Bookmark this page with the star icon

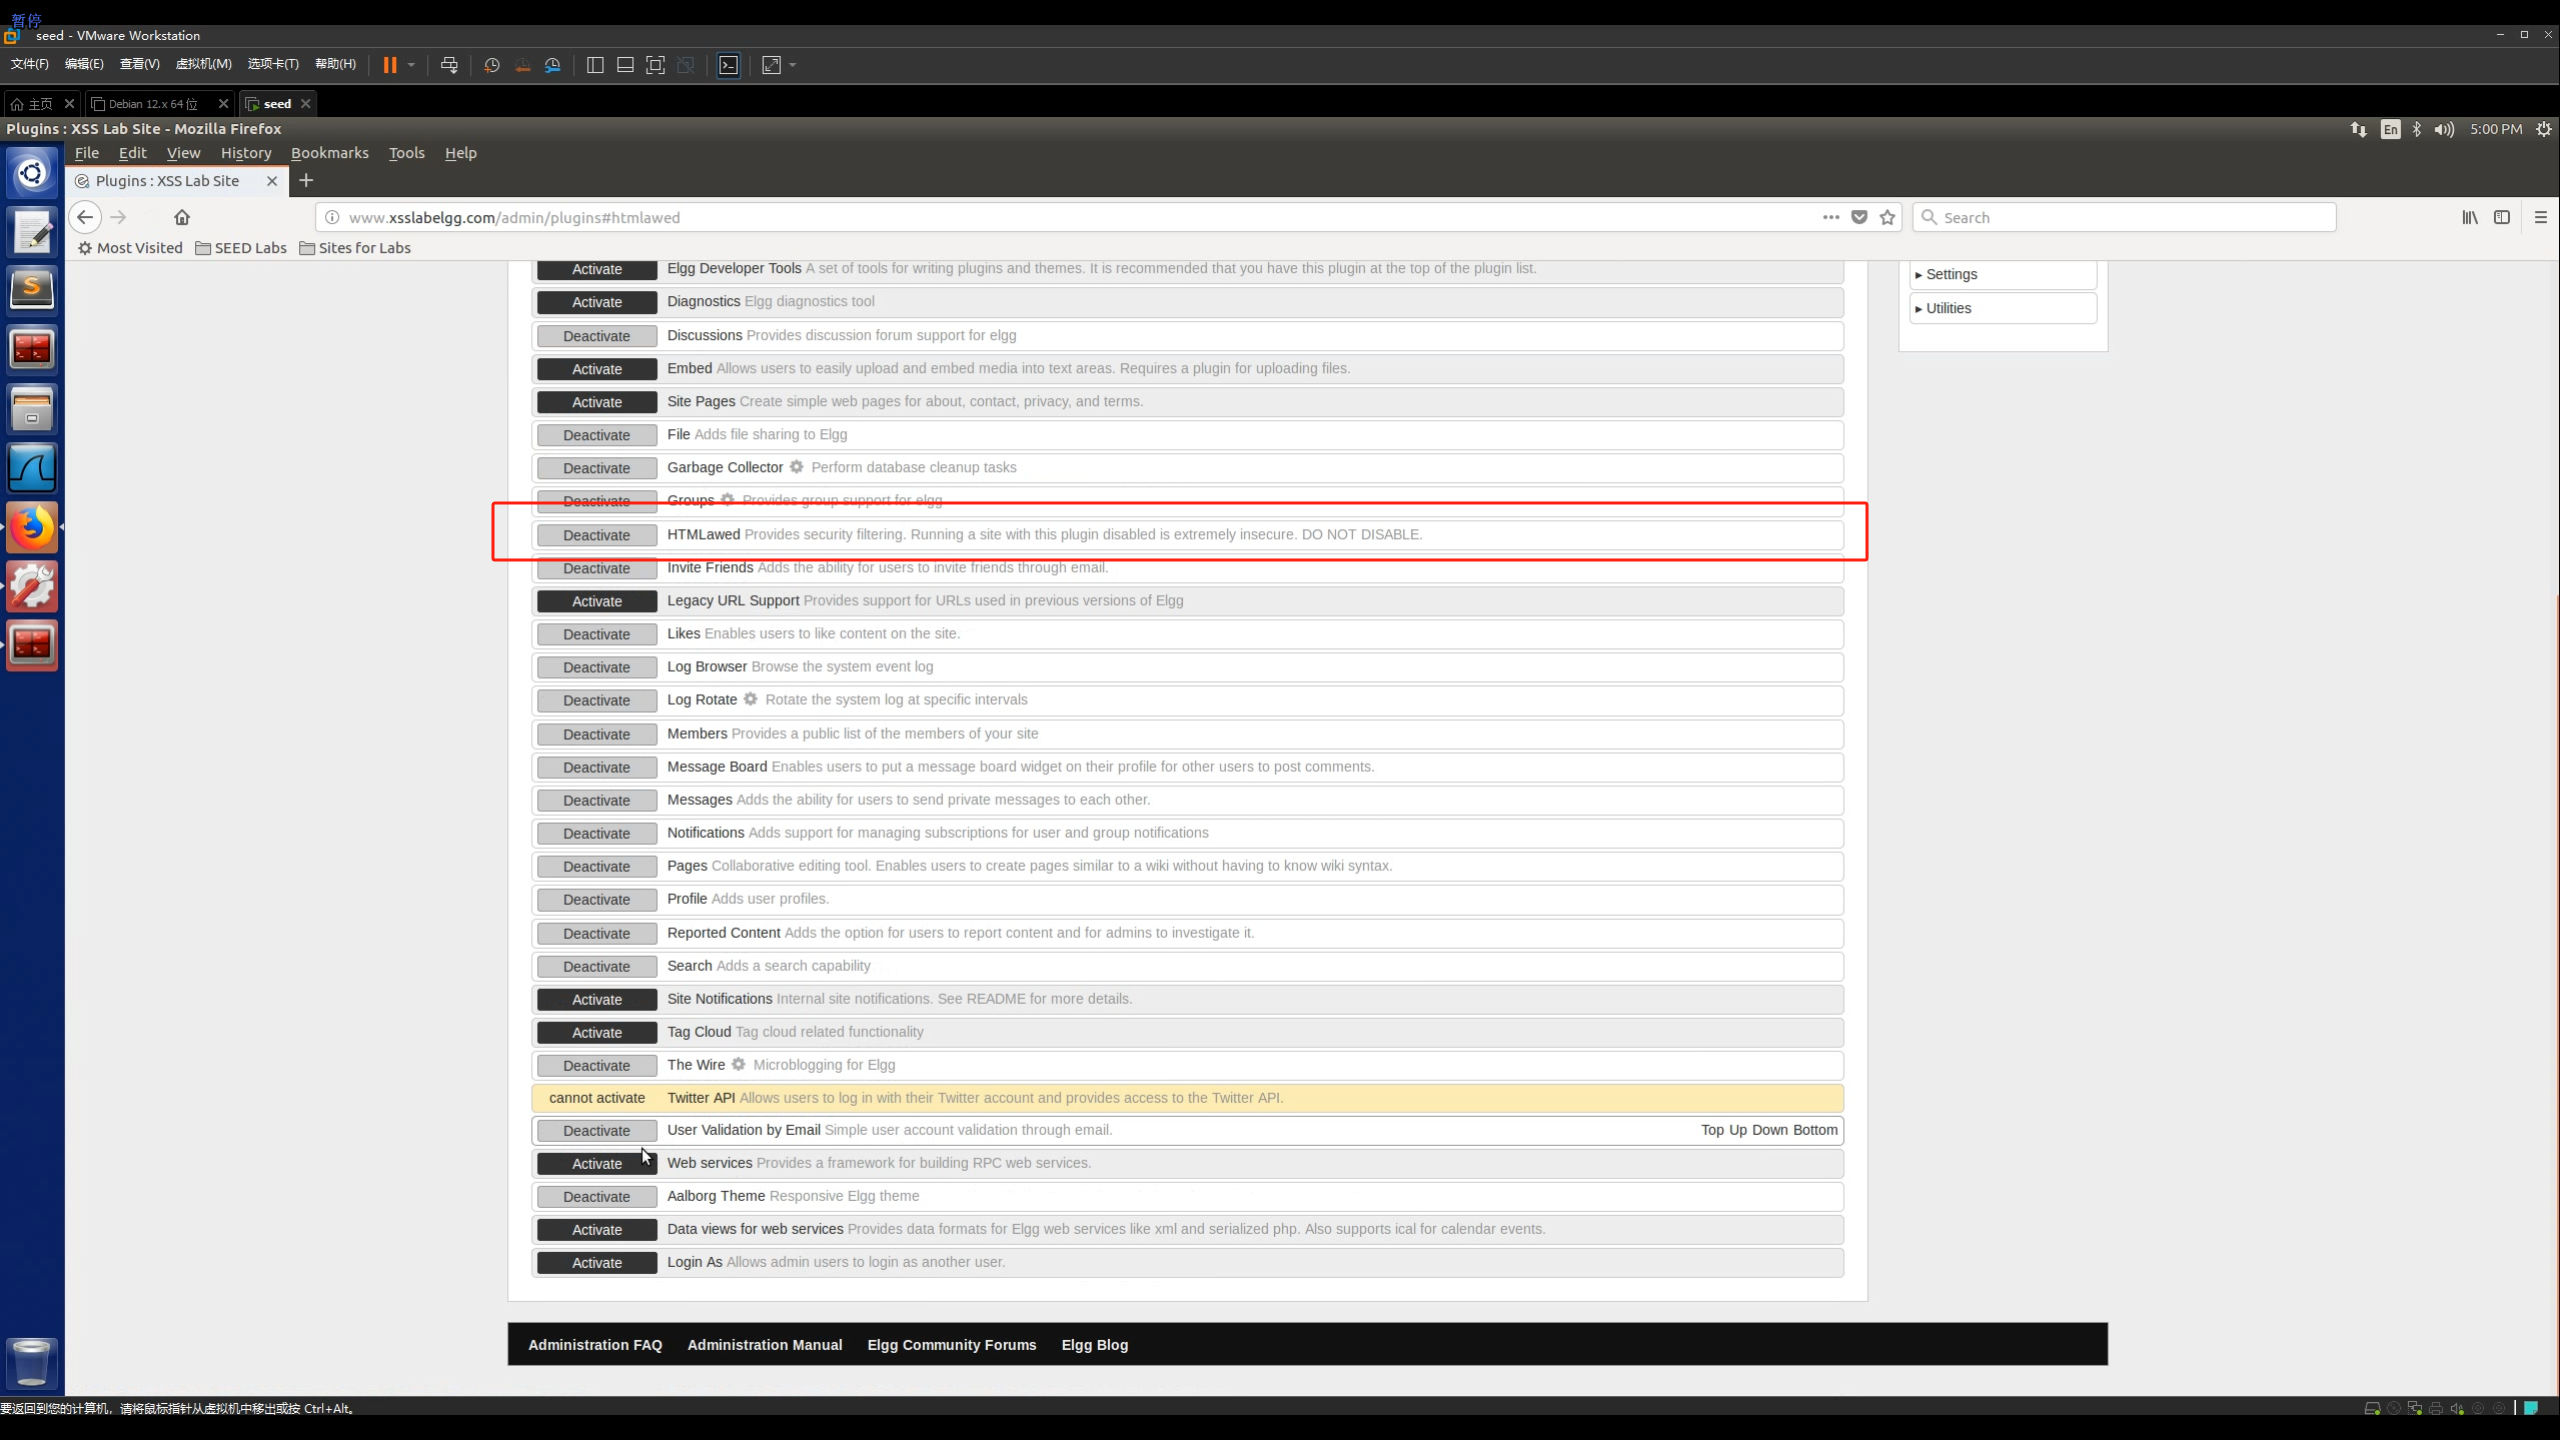pyautogui.click(x=1887, y=217)
